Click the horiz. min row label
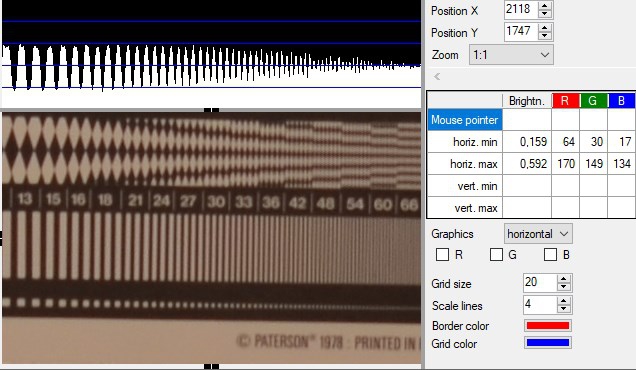Image resolution: width=636 pixels, height=370 pixels. coord(465,142)
